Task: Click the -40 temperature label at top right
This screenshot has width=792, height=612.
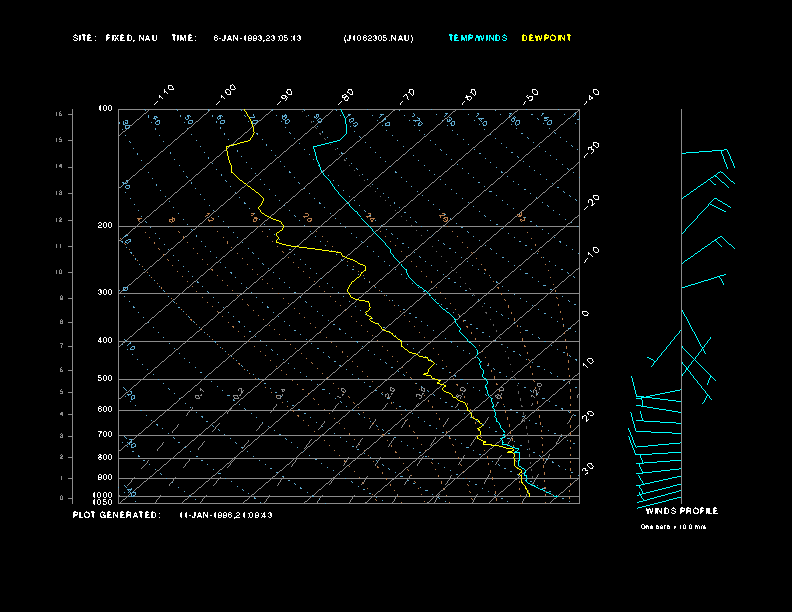Action: click(590, 96)
